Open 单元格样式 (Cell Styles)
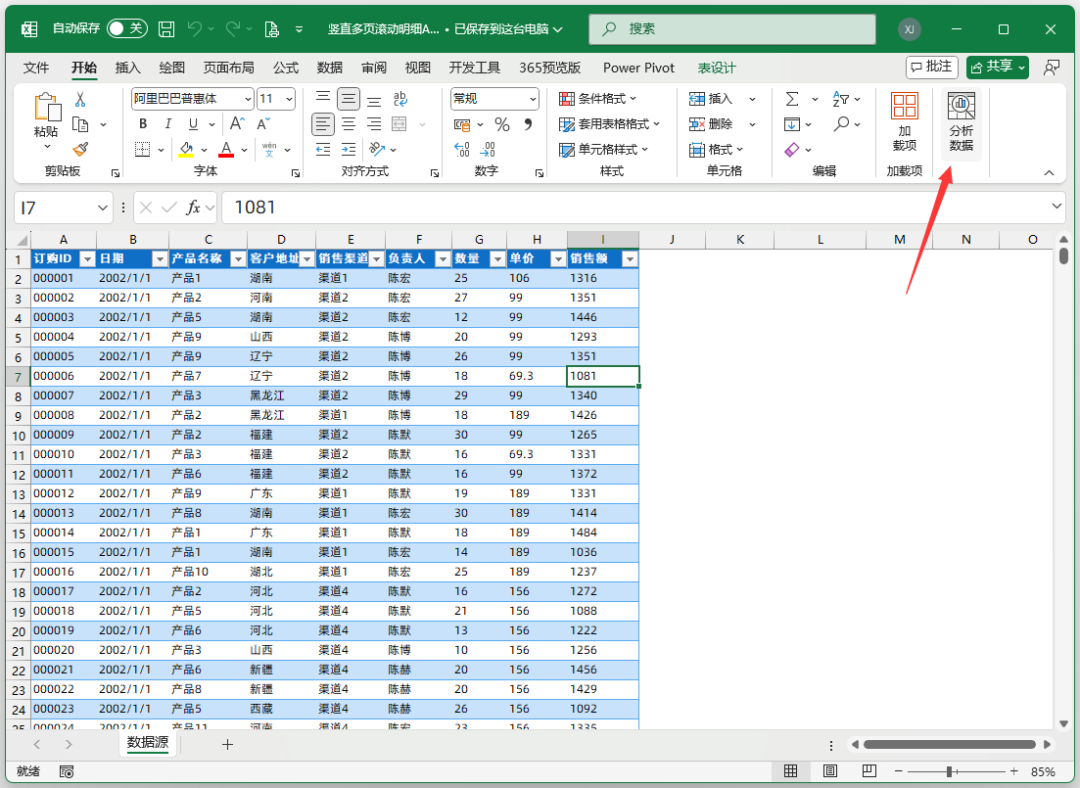Image resolution: width=1080 pixels, height=788 pixels. 603,149
